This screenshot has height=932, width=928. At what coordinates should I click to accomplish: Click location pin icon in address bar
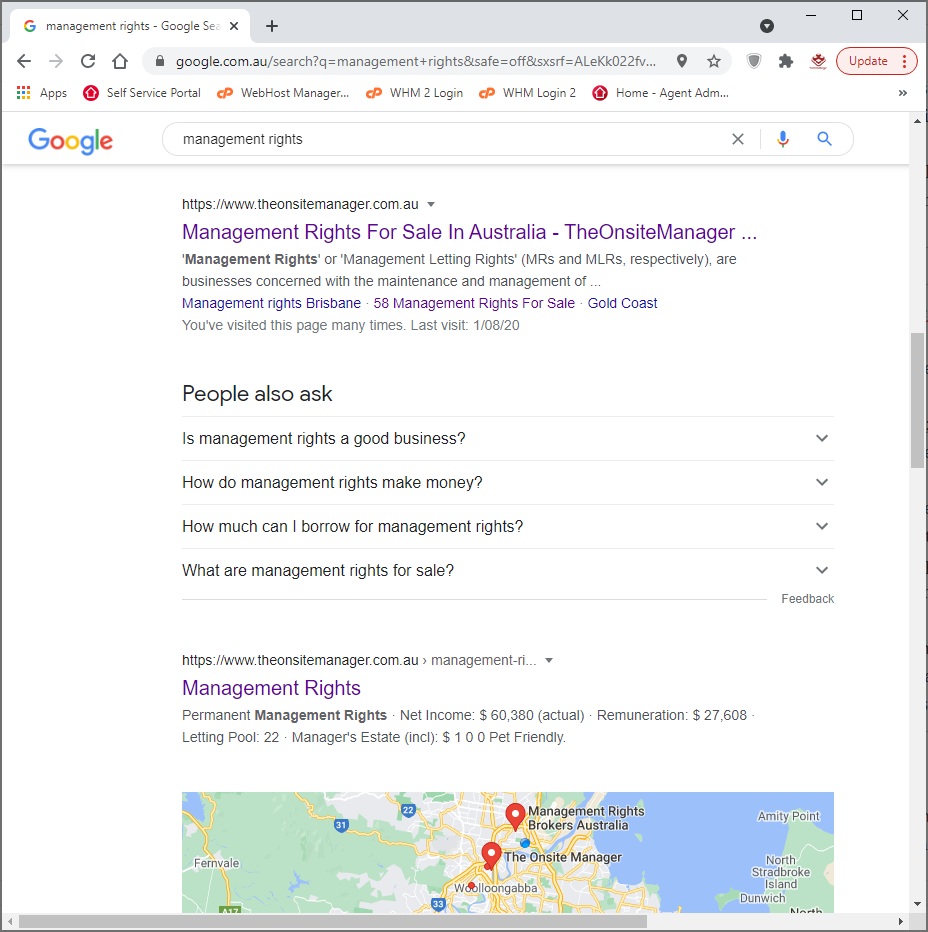[x=682, y=61]
